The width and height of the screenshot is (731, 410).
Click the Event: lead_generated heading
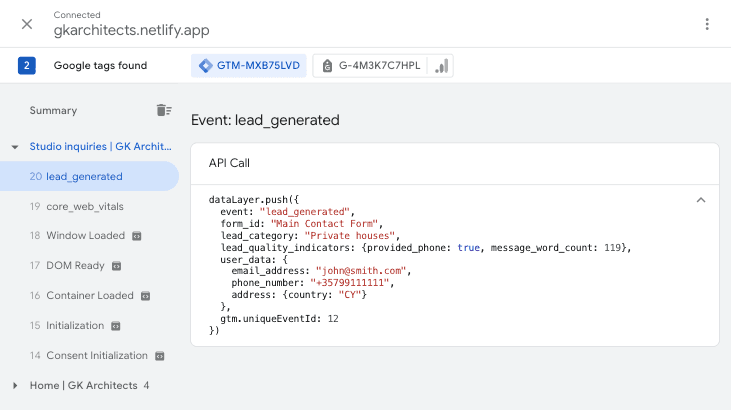pos(265,120)
